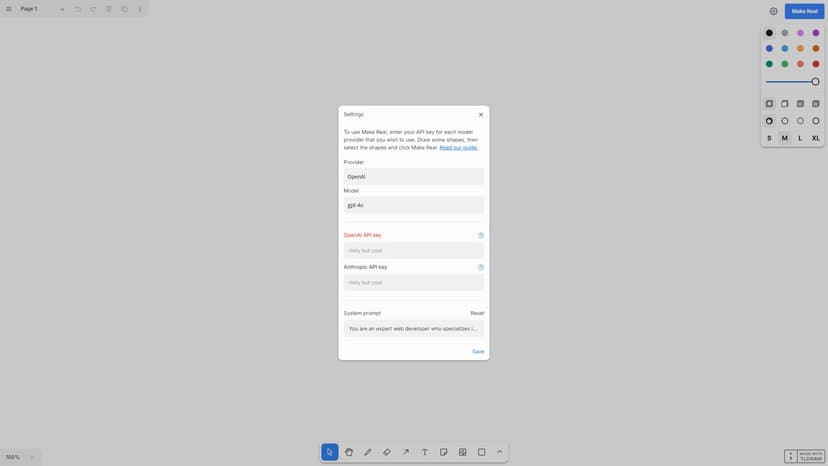Click into the System prompt text field
The width and height of the screenshot is (828, 466).
tap(413, 329)
